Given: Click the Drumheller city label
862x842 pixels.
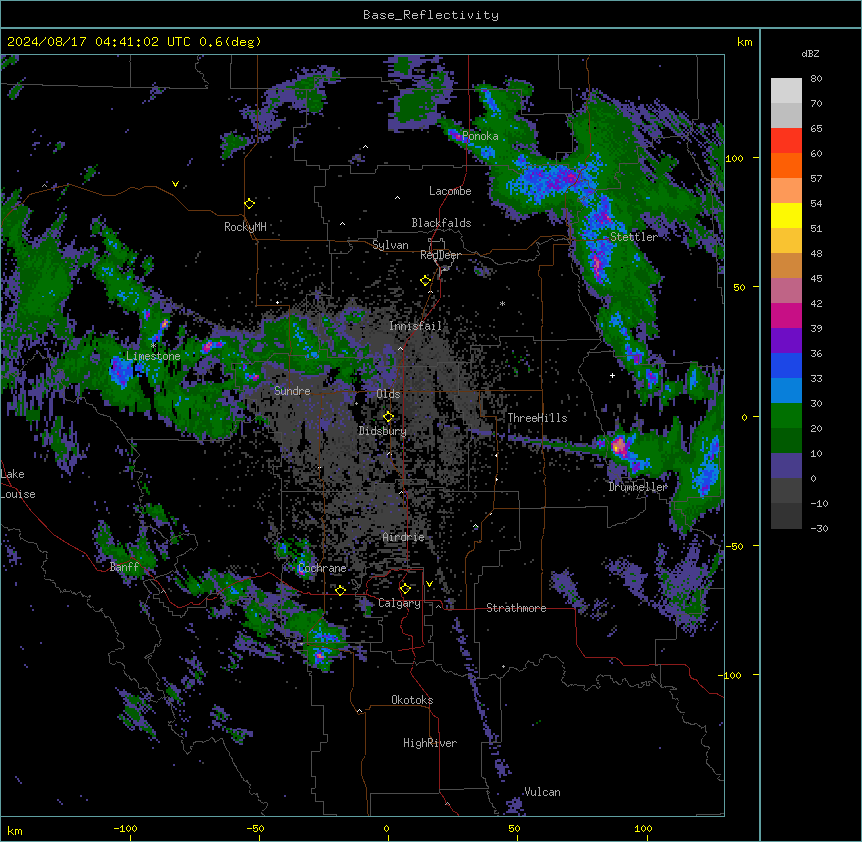Looking at the screenshot, I should (x=638, y=487).
